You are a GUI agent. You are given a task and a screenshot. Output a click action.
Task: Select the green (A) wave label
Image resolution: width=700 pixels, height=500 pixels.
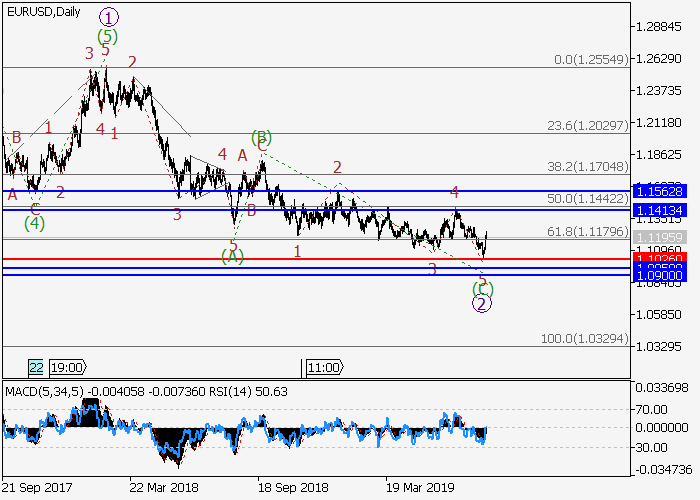233,257
